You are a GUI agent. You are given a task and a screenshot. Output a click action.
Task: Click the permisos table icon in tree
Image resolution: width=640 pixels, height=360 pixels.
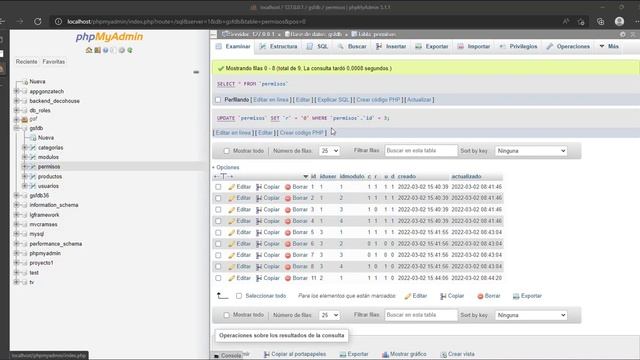coord(33,167)
